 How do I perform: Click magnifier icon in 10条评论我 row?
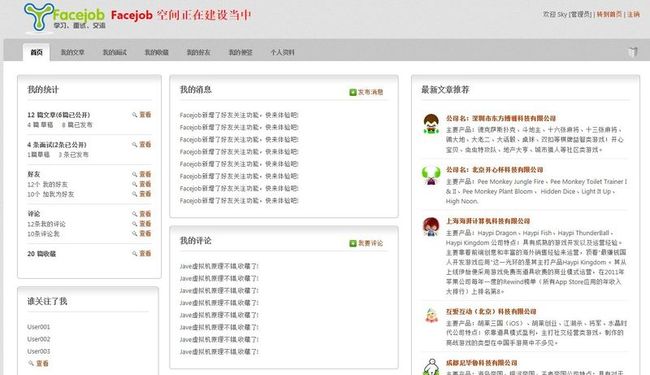pyautogui.click(x=135, y=234)
